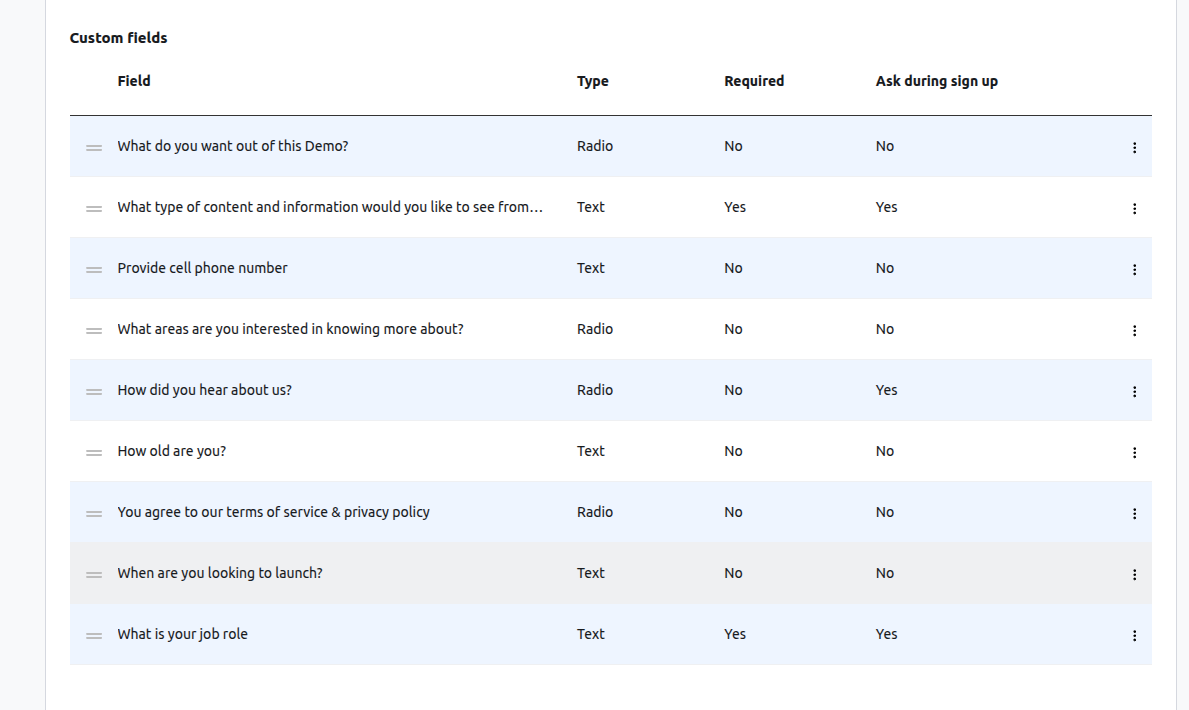Image resolution: width=1189 pixels, height=710 pixels.
Task: Click reorder handle of 'What areas are you interested' row
Action: [94, 331]
